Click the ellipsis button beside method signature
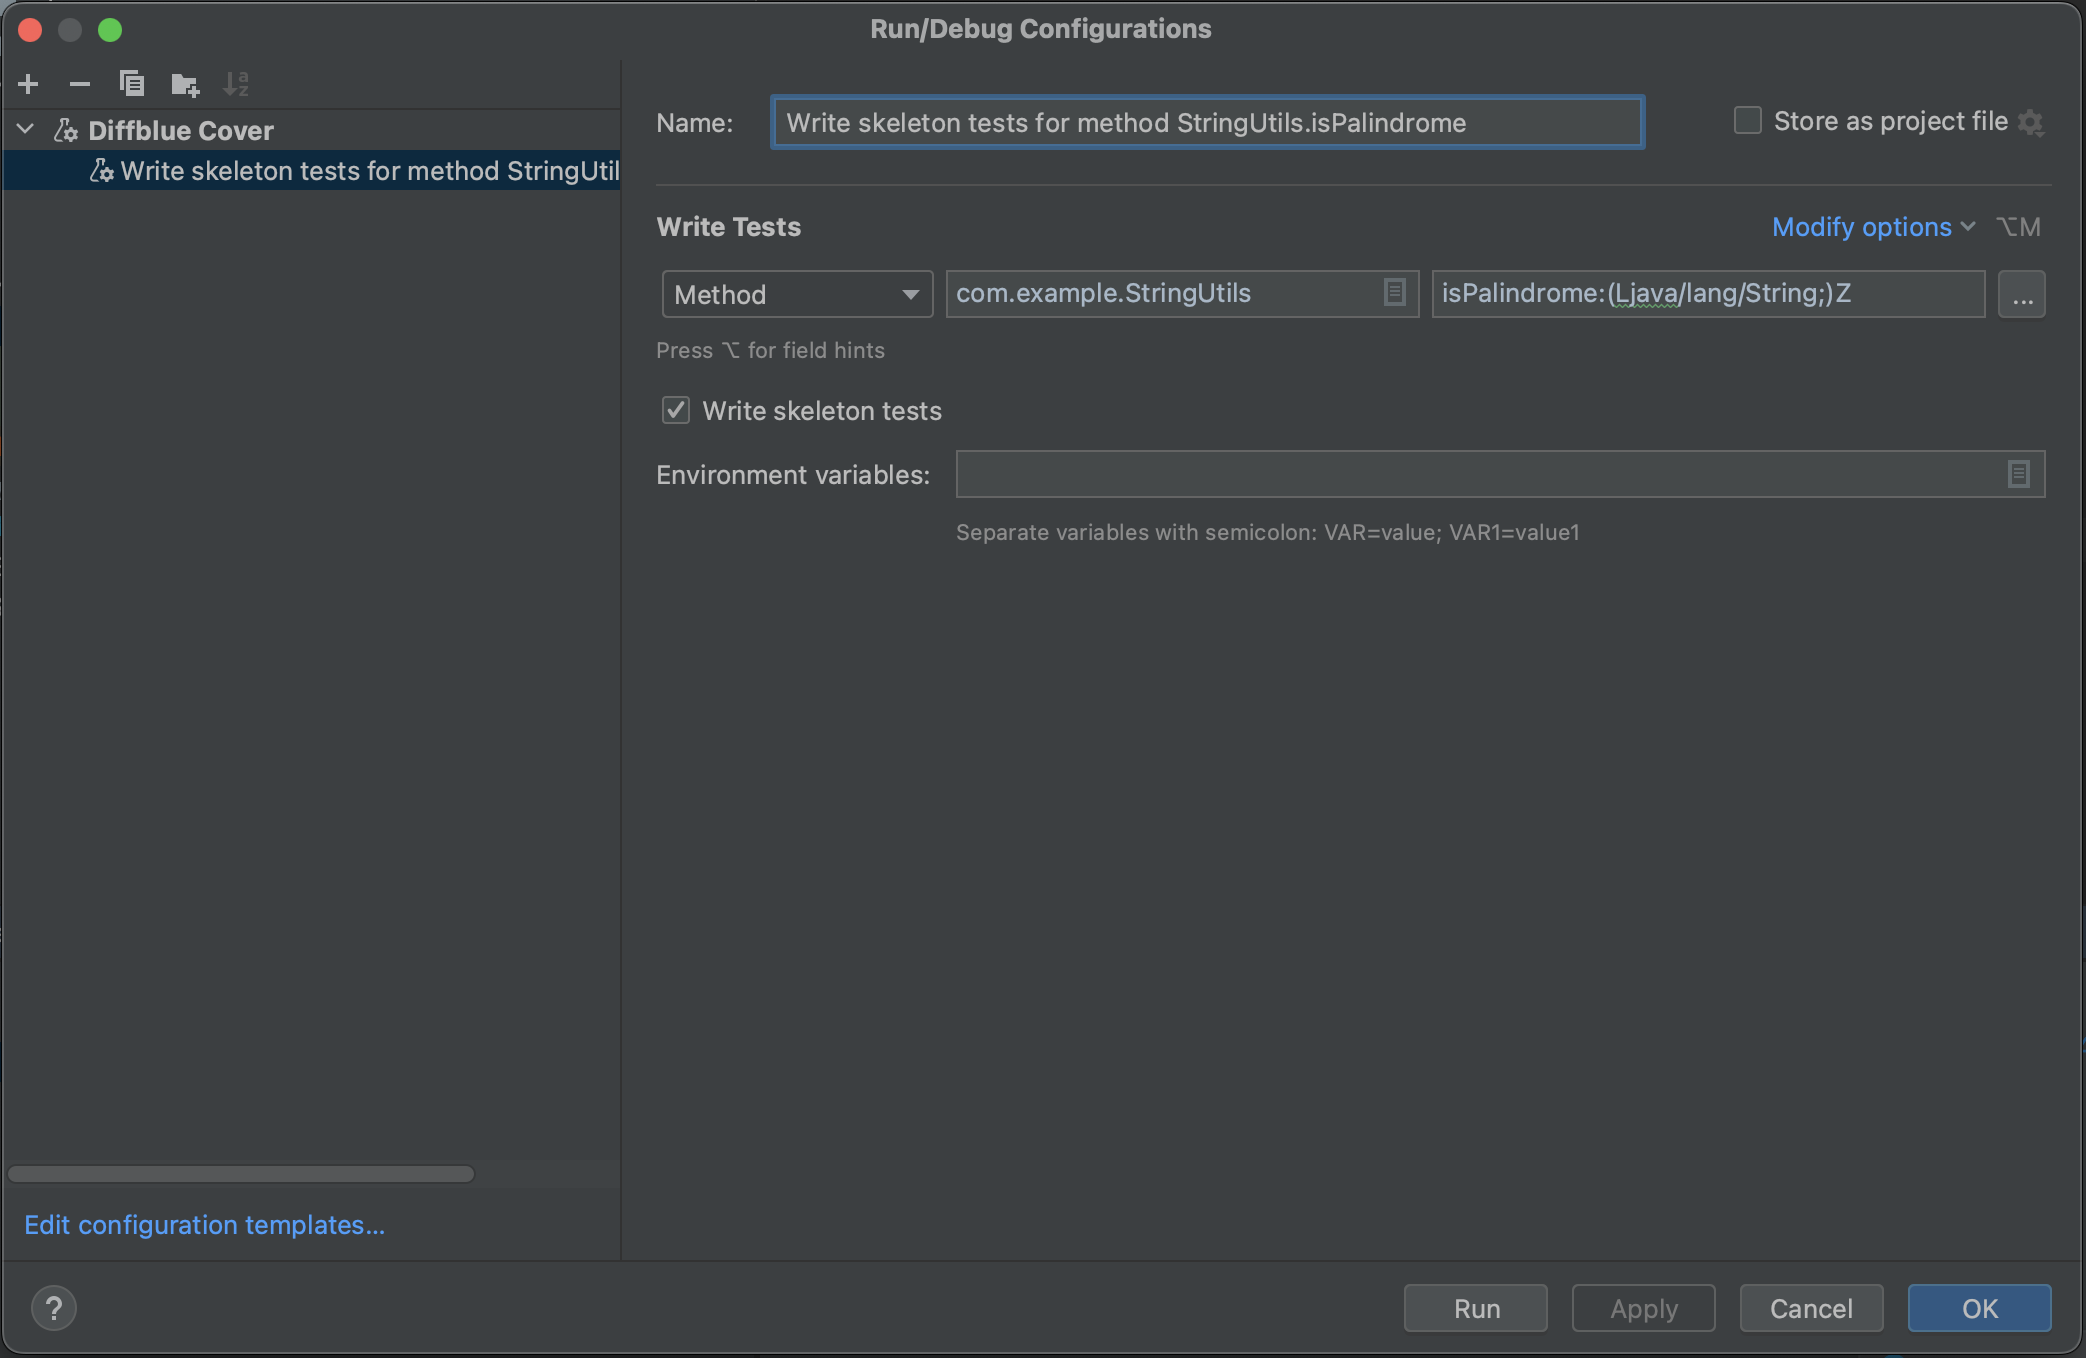 (2022, 295)
